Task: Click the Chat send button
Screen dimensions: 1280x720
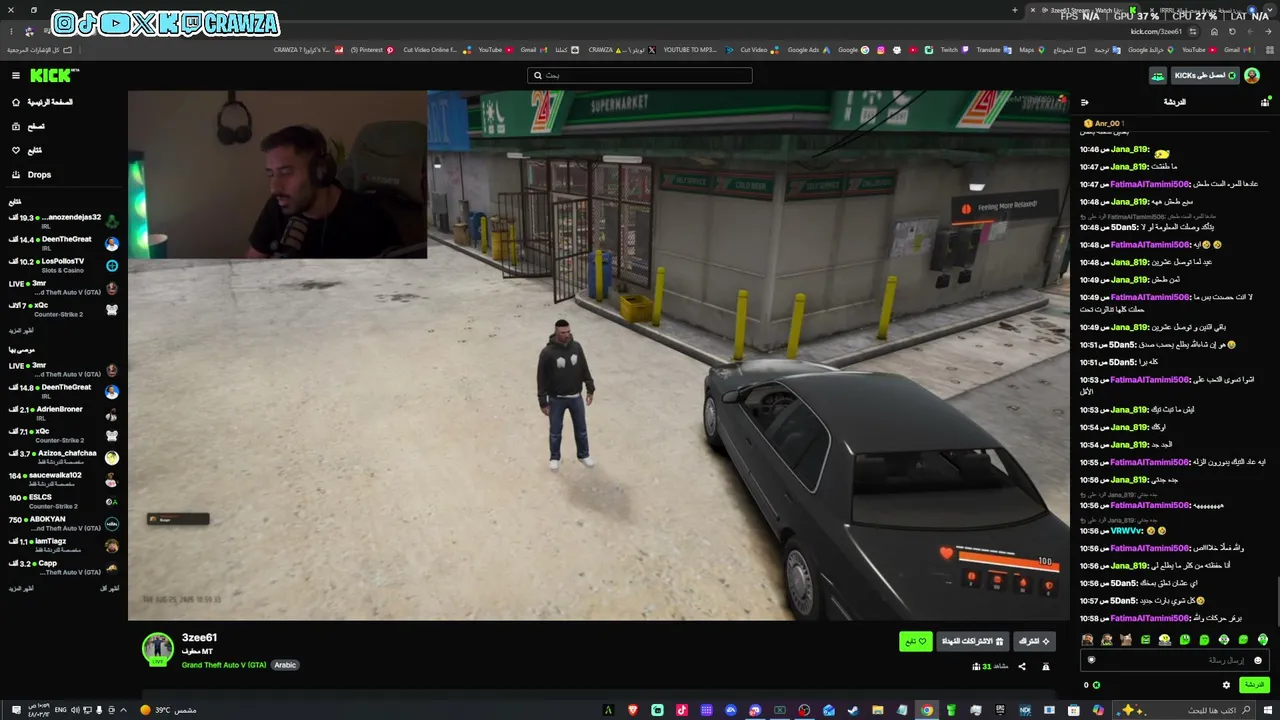Action: (x=1254, y=685)
